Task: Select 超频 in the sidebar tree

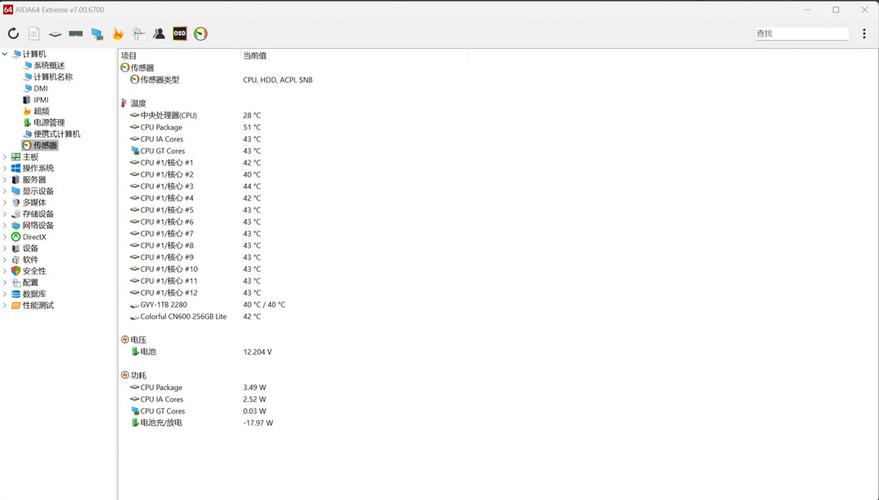Action: (x=40, y=111)
